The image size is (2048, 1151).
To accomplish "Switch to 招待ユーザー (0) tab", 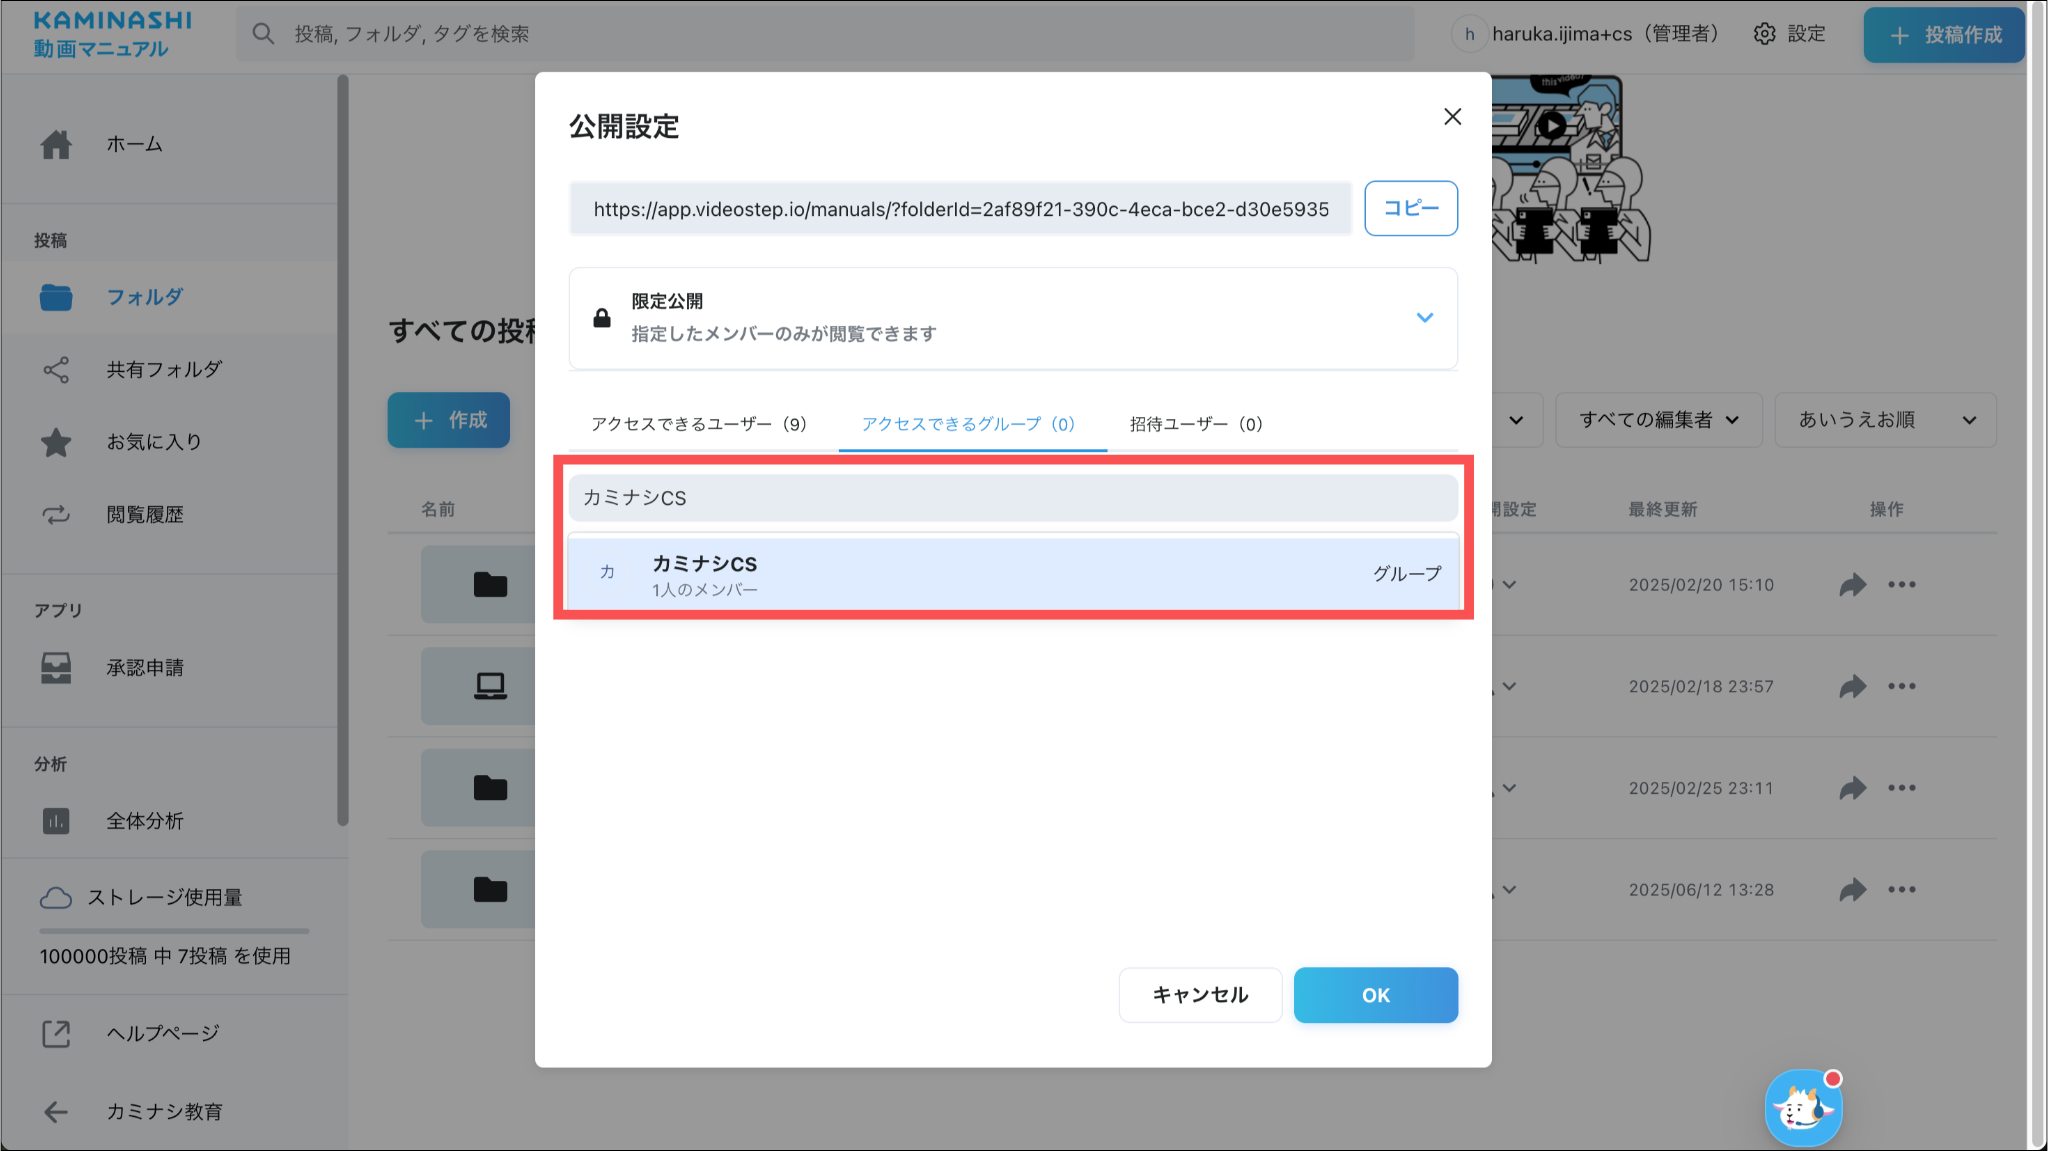I will click(x=1196, y=424).
